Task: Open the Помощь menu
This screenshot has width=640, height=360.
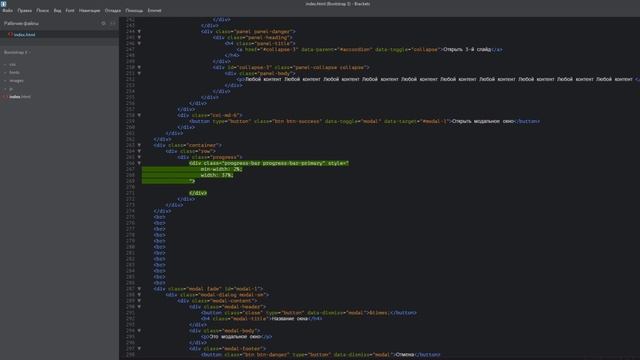Action: [x=134, y=11]
